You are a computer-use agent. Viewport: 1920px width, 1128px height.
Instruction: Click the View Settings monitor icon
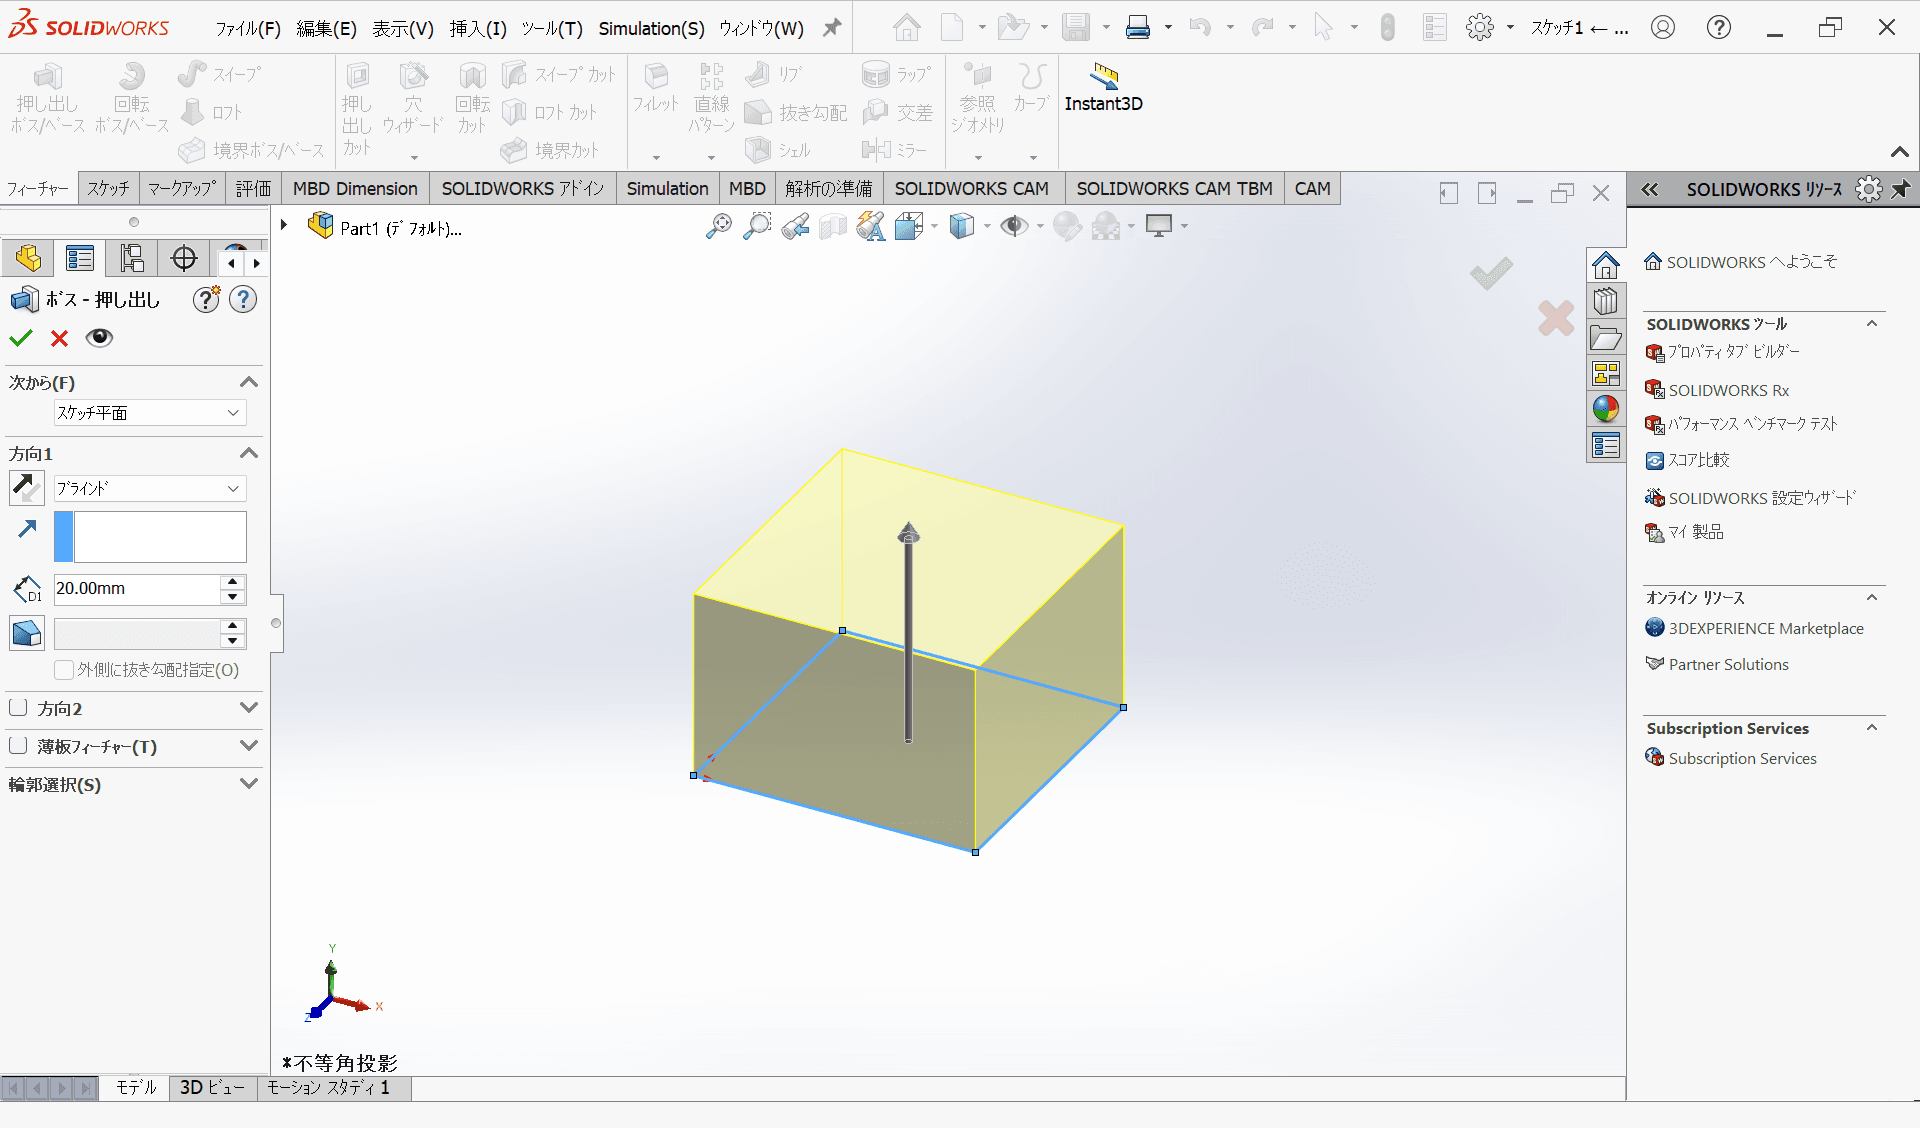click(x=1159, y=226)
